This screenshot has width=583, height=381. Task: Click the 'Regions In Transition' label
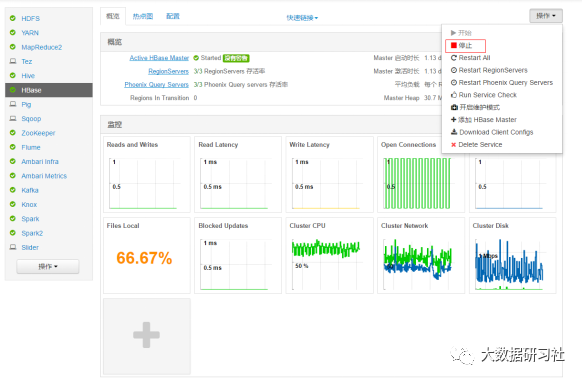(160, 98)
